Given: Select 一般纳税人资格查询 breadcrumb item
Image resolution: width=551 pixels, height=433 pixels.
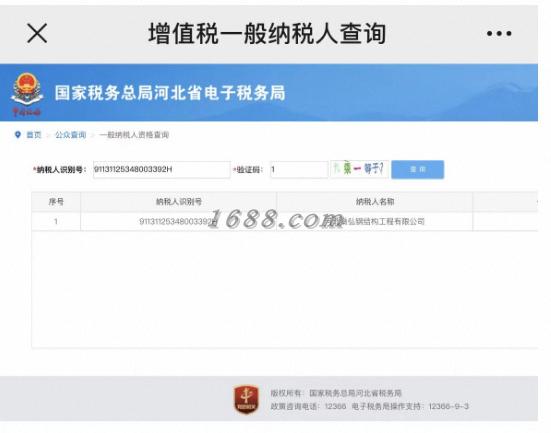Looking at the screenshot, I should click(134, 135).
